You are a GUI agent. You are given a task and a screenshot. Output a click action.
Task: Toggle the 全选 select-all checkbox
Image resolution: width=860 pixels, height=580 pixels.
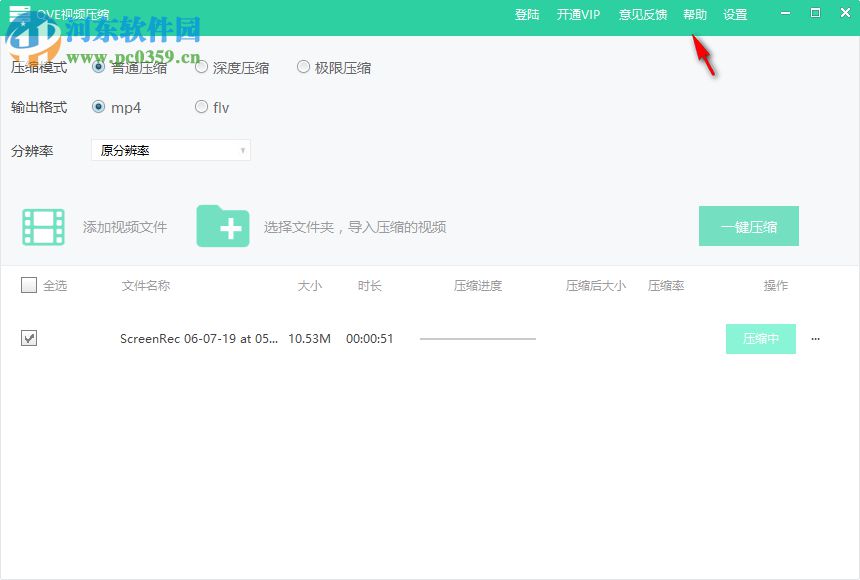click(x=29, y=285)
